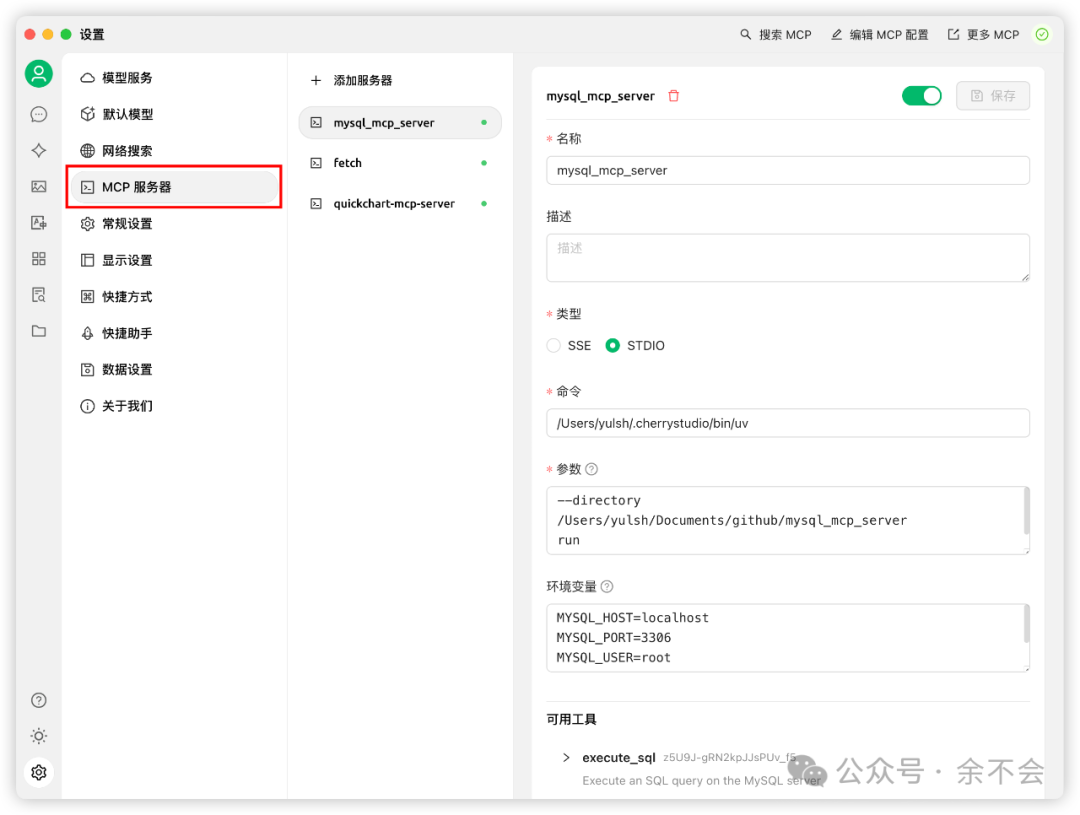Open the Agents panel via diamond icon
The image size is (1080, 815).
(x=38, y=150)
